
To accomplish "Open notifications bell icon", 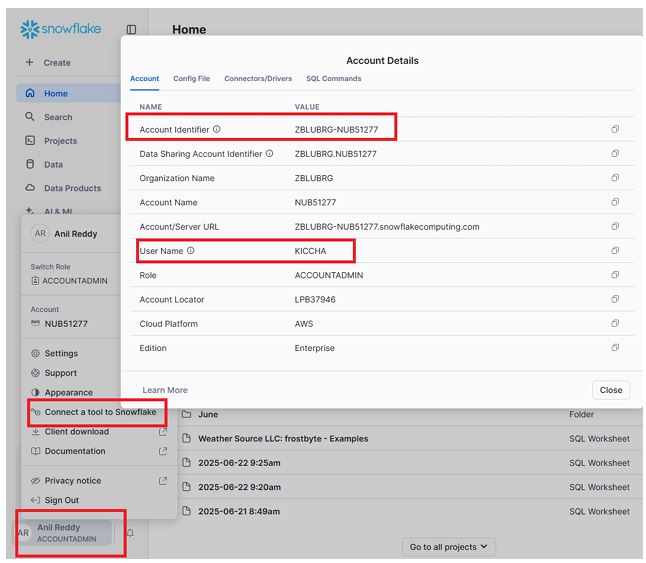I will pos(130,533).
